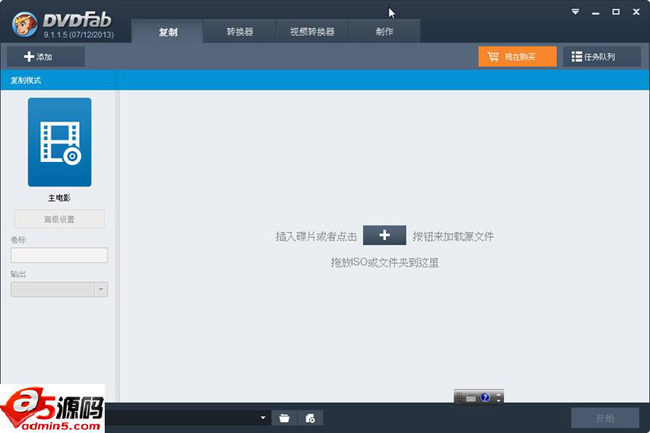Open the output folder browse icon
This screenshot has height=433, width=650.
tap(284, 418)
